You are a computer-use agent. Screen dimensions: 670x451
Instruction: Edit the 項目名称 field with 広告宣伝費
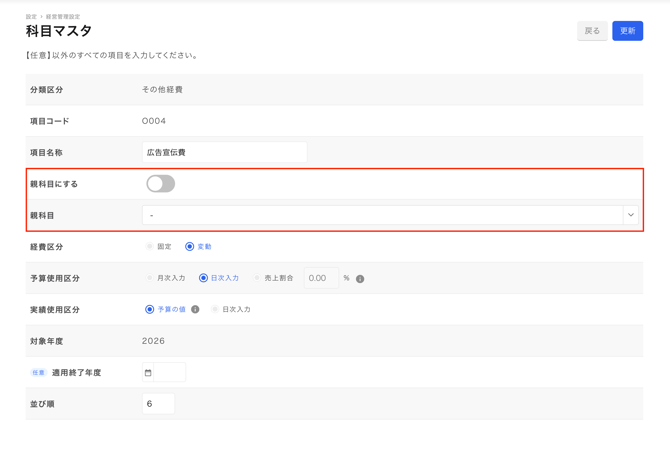coord(224,152)
